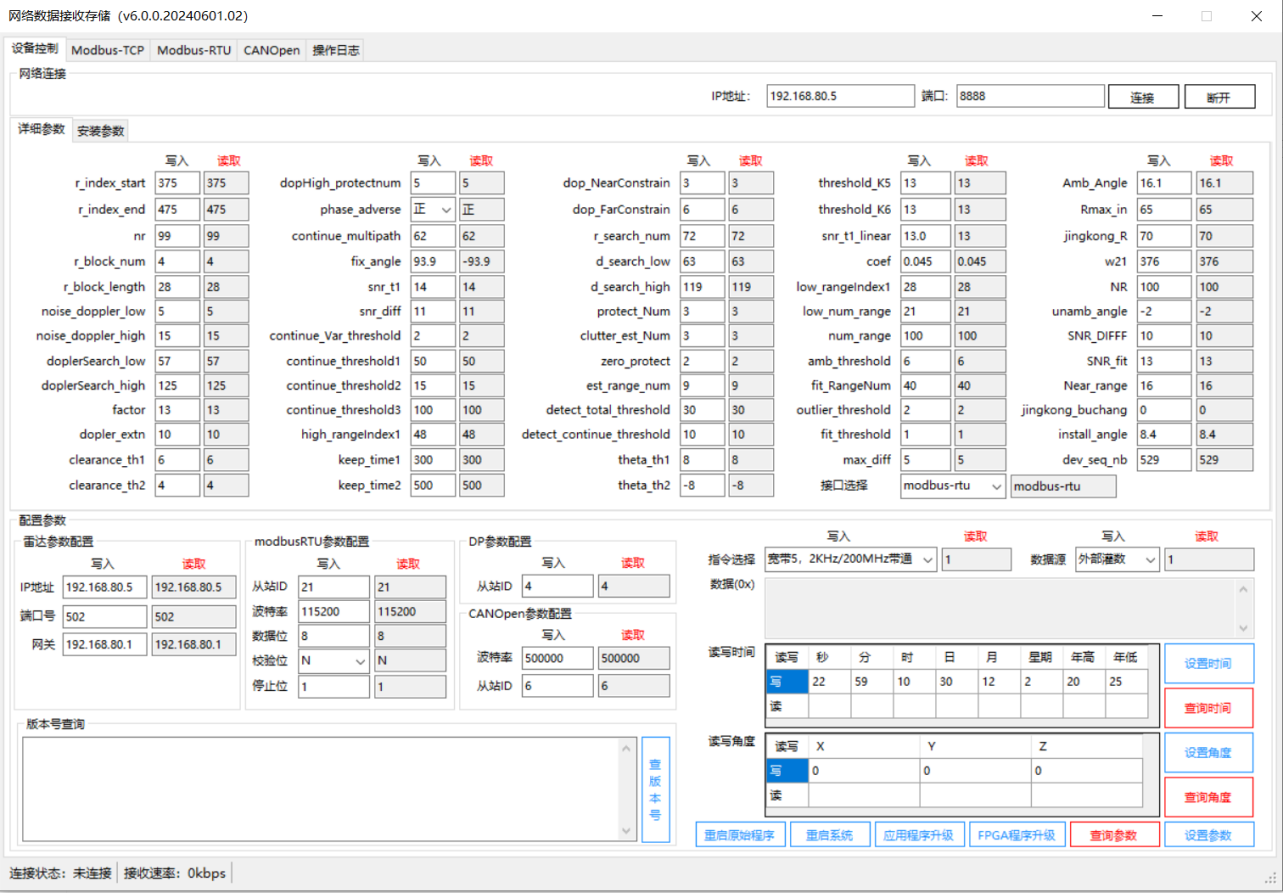Switch to the 操作日志 tab
Image resolution: width=1283 pixels, height=893 pixels.
coord(335,50)
